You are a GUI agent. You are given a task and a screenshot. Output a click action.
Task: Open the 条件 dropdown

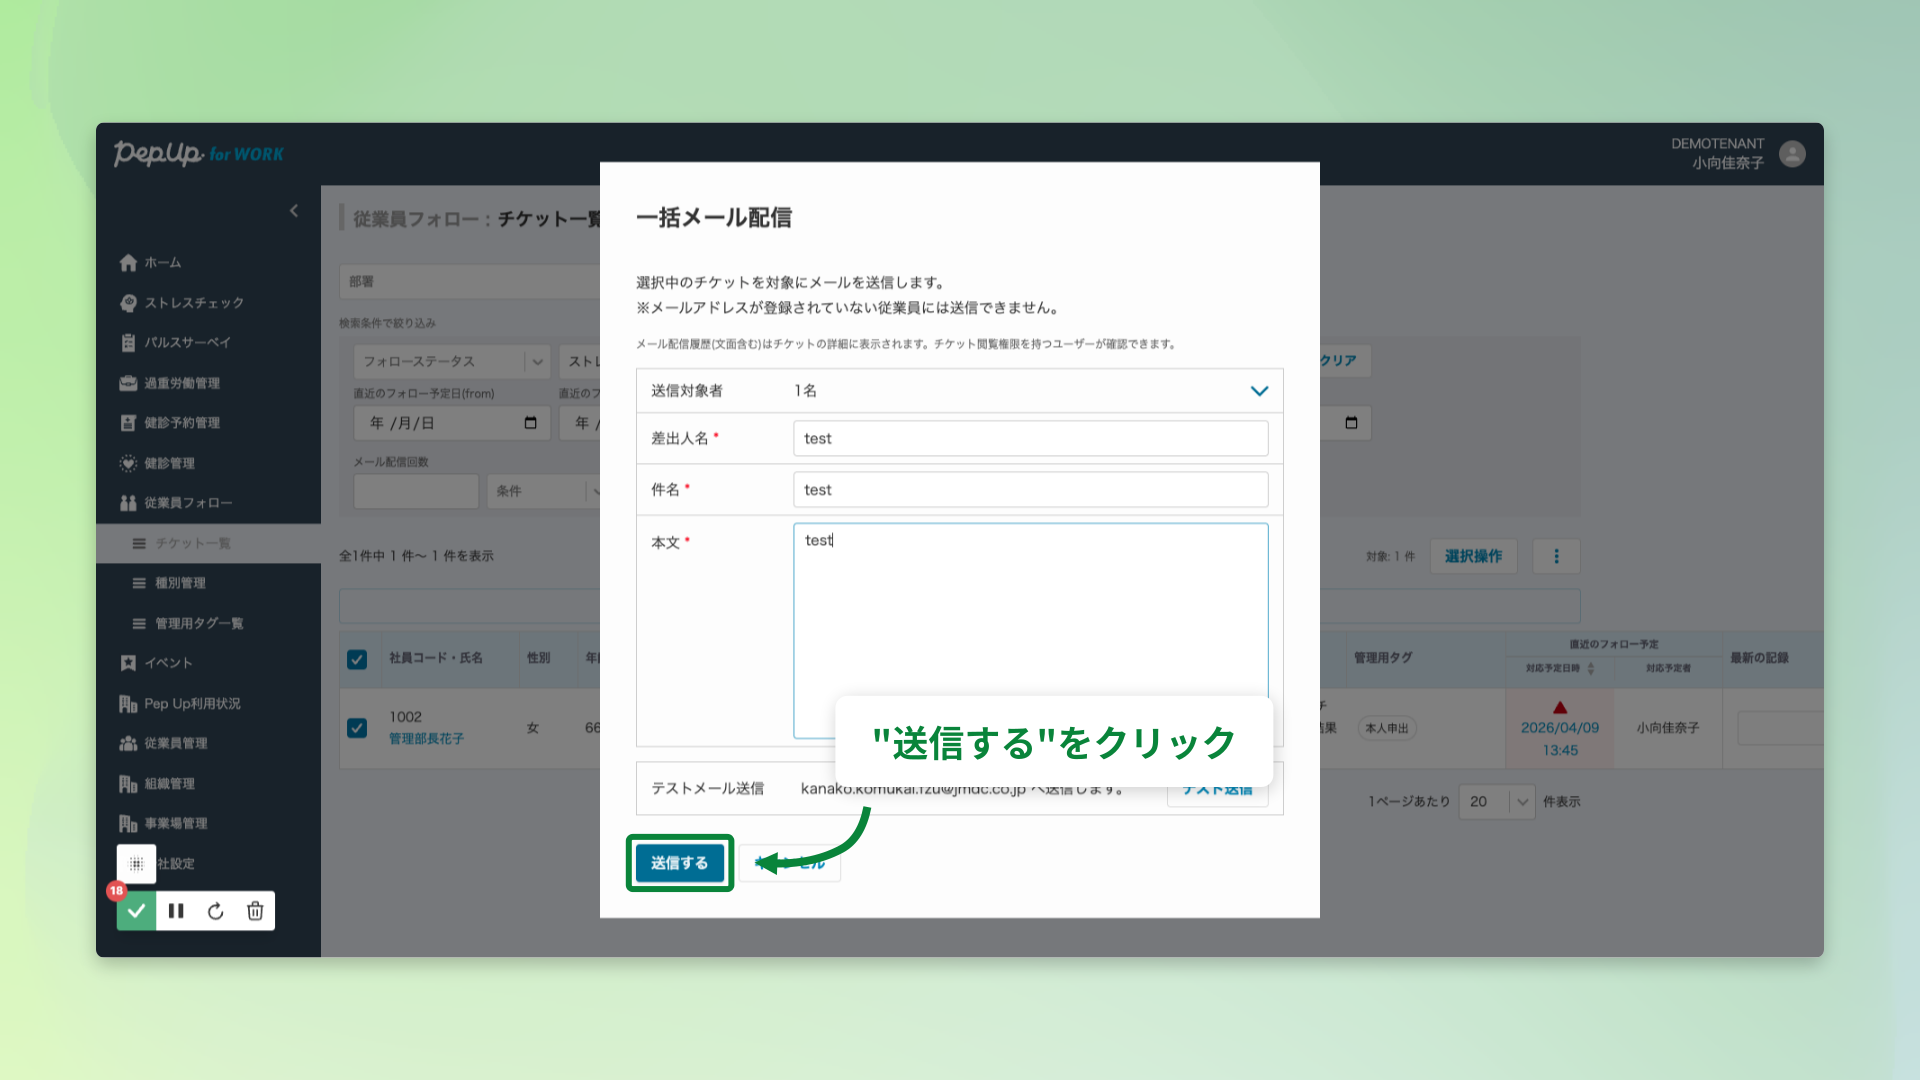click(545, 491)
